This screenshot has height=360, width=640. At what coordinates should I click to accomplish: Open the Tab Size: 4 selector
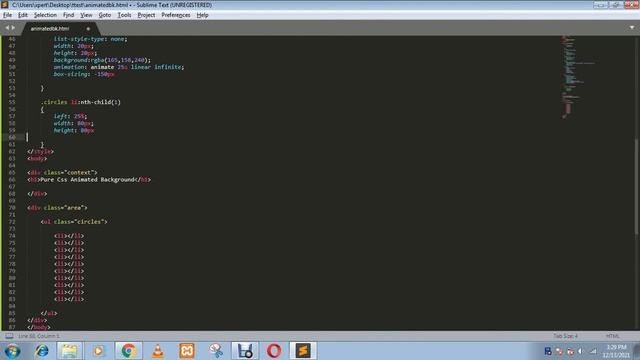point(565,336)
